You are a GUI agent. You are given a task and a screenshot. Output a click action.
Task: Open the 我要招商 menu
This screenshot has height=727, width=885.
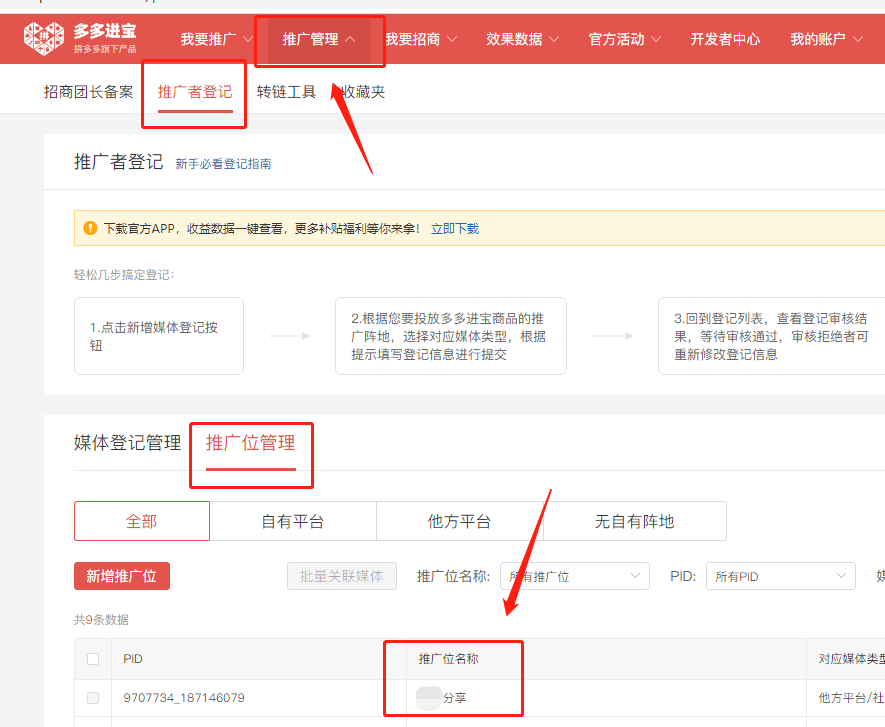point(413,39)
